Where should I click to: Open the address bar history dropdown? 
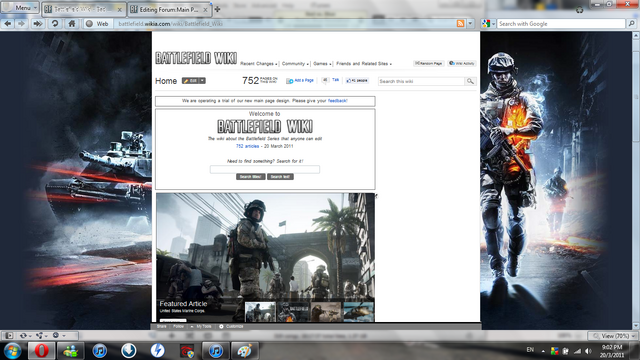470,24
